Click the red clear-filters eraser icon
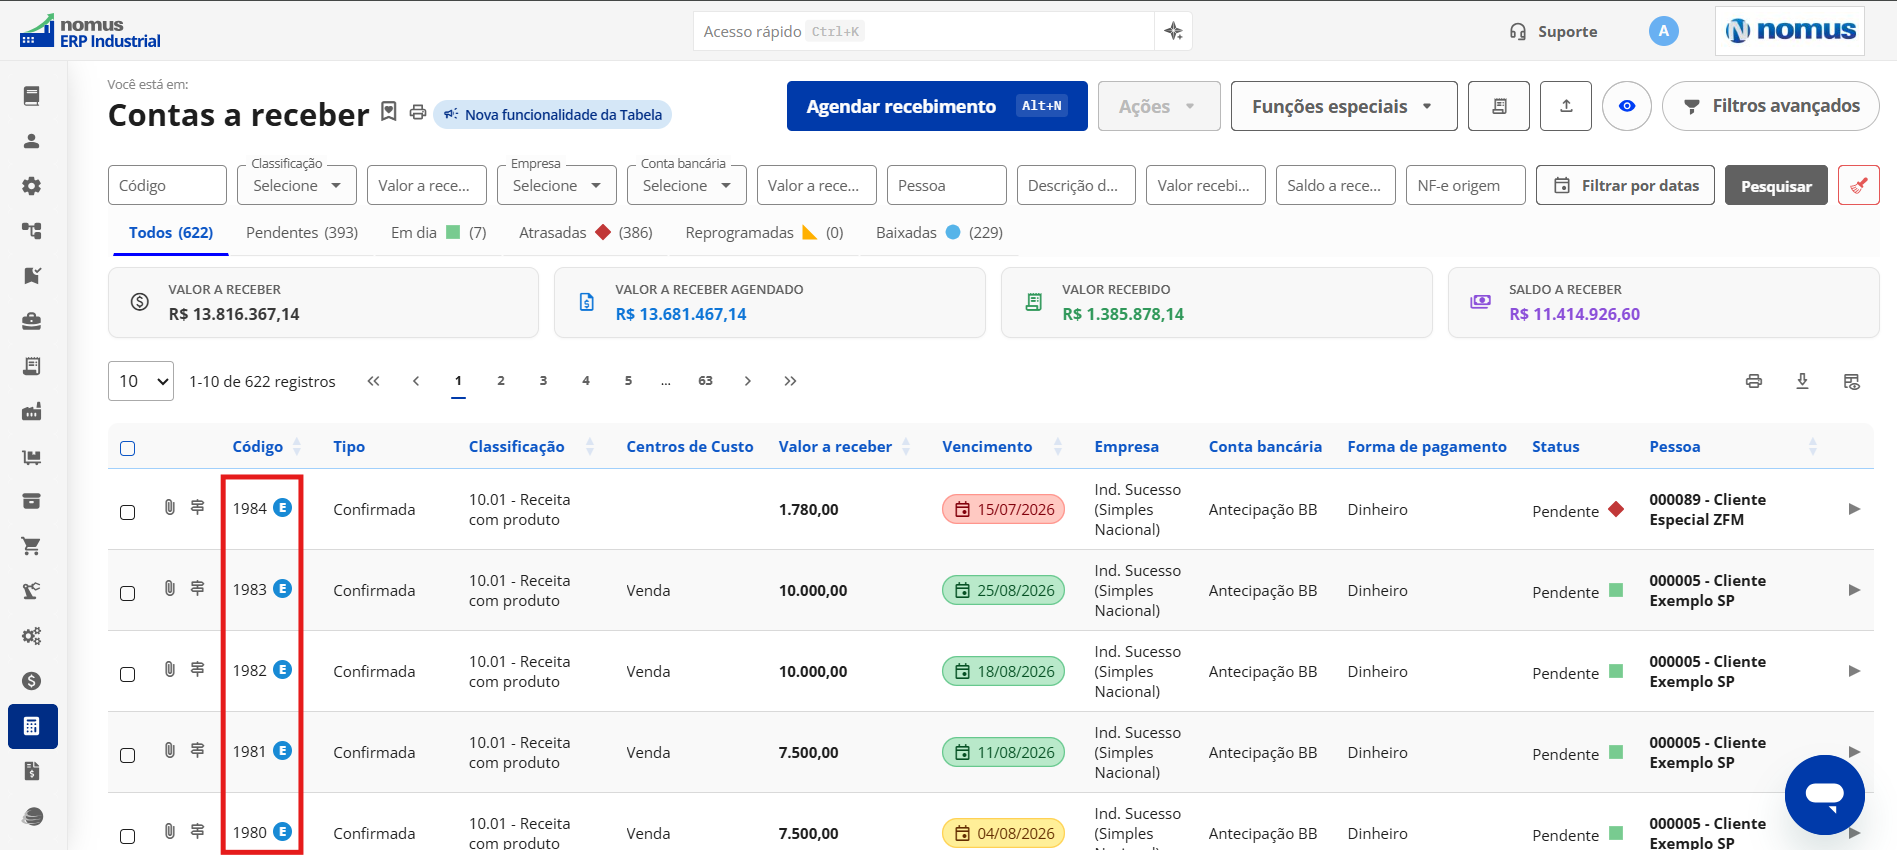The width and height of the screenshot is (1897, 855). [1858, 185]
